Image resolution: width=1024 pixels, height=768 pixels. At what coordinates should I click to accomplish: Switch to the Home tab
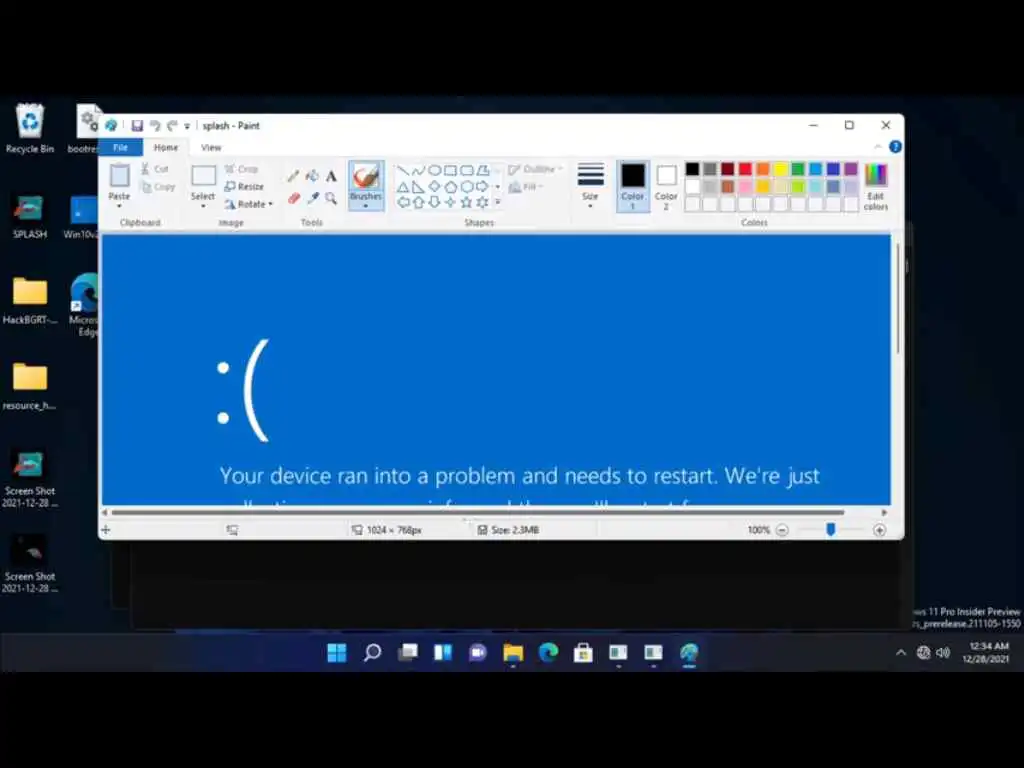coord(166,148)
